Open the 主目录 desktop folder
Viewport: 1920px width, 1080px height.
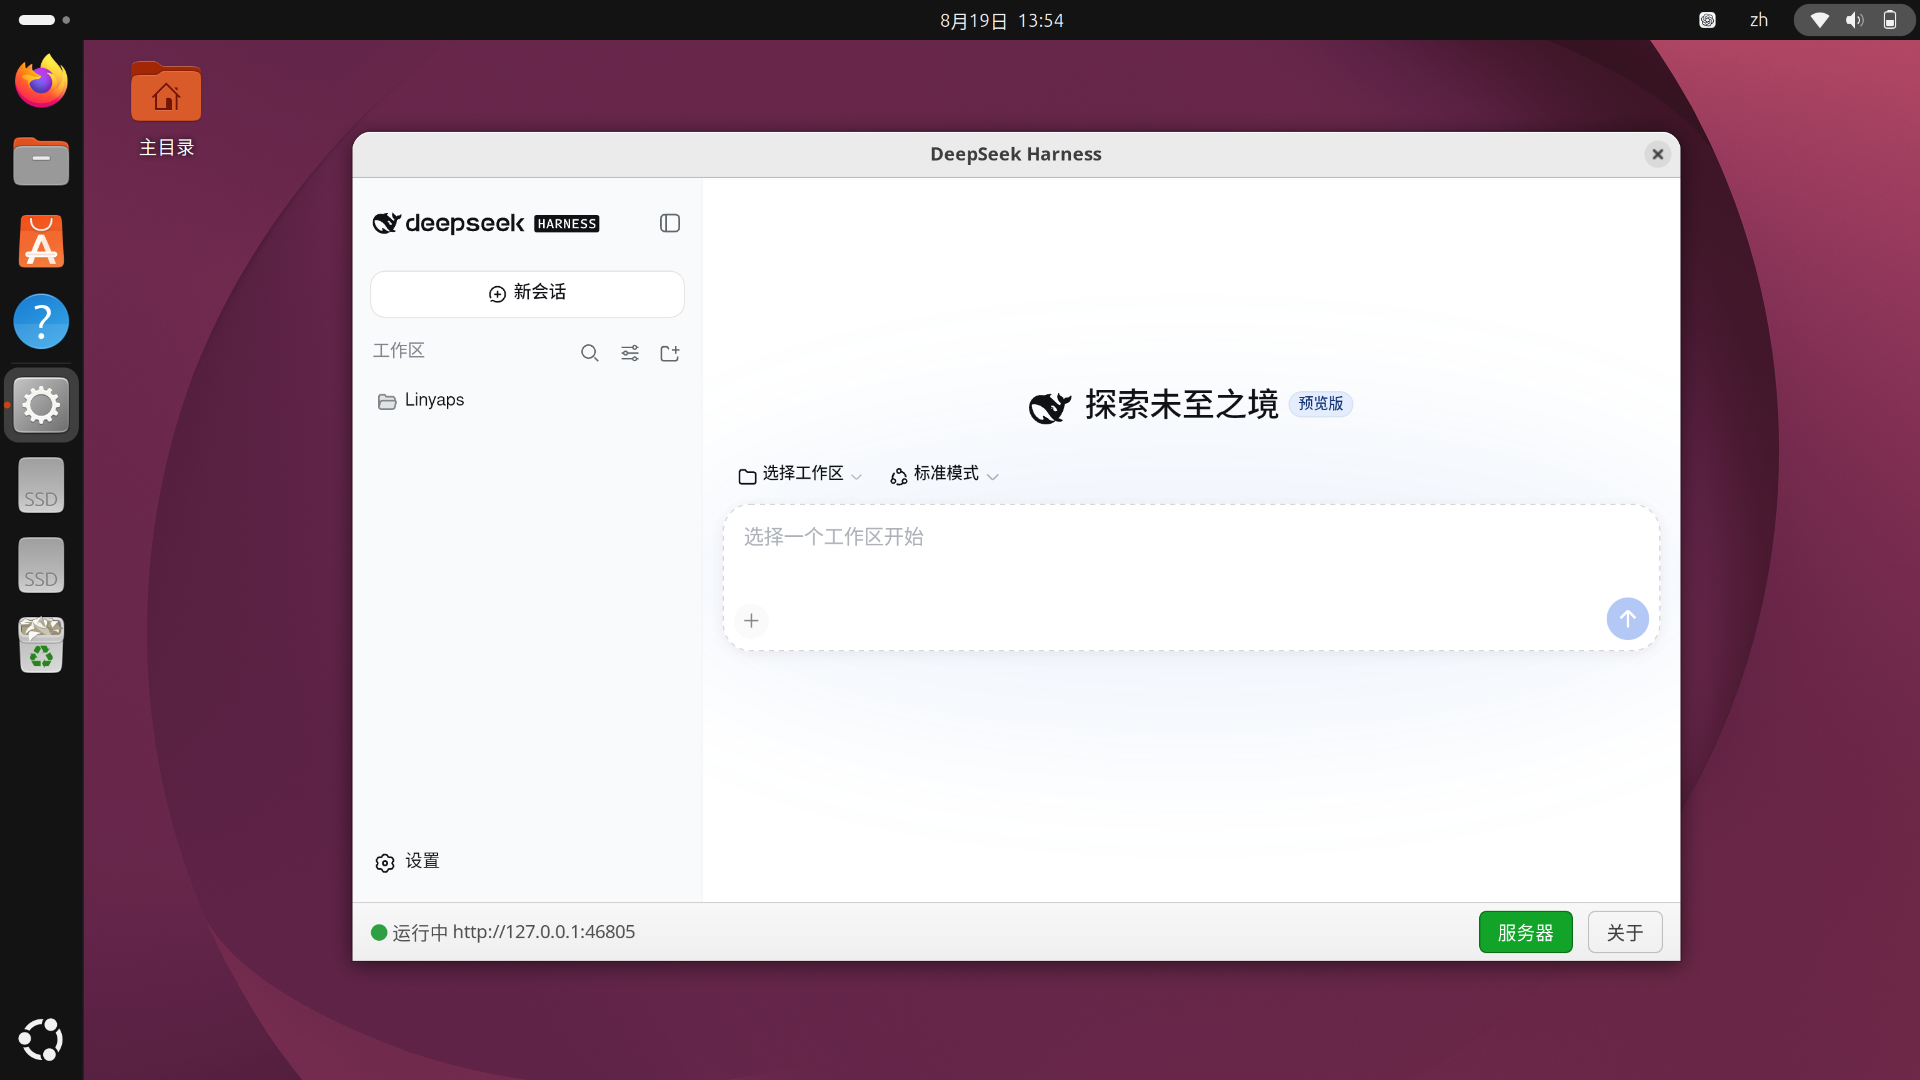point(166,109)
